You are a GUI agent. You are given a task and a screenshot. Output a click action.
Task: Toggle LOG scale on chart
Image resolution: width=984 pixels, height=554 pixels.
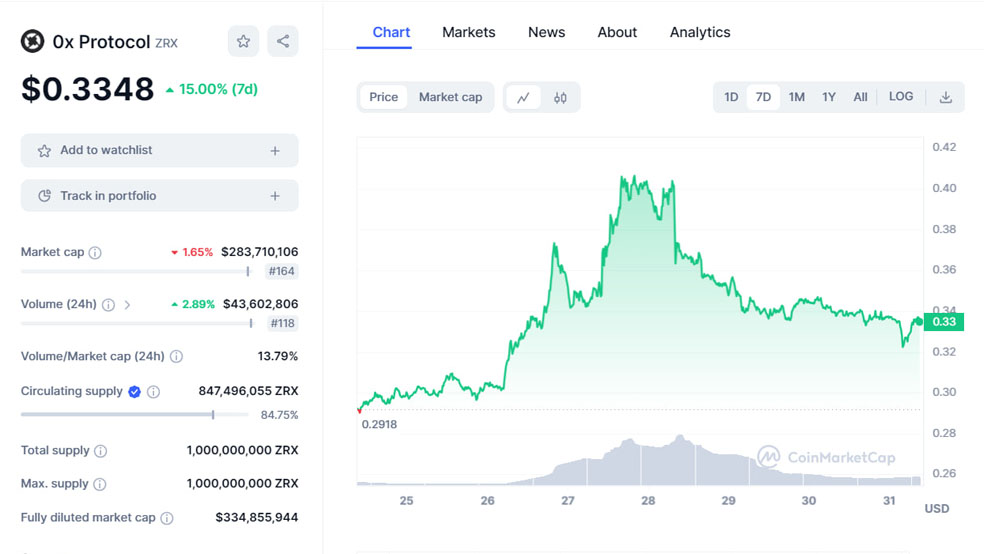coord(901,97)
